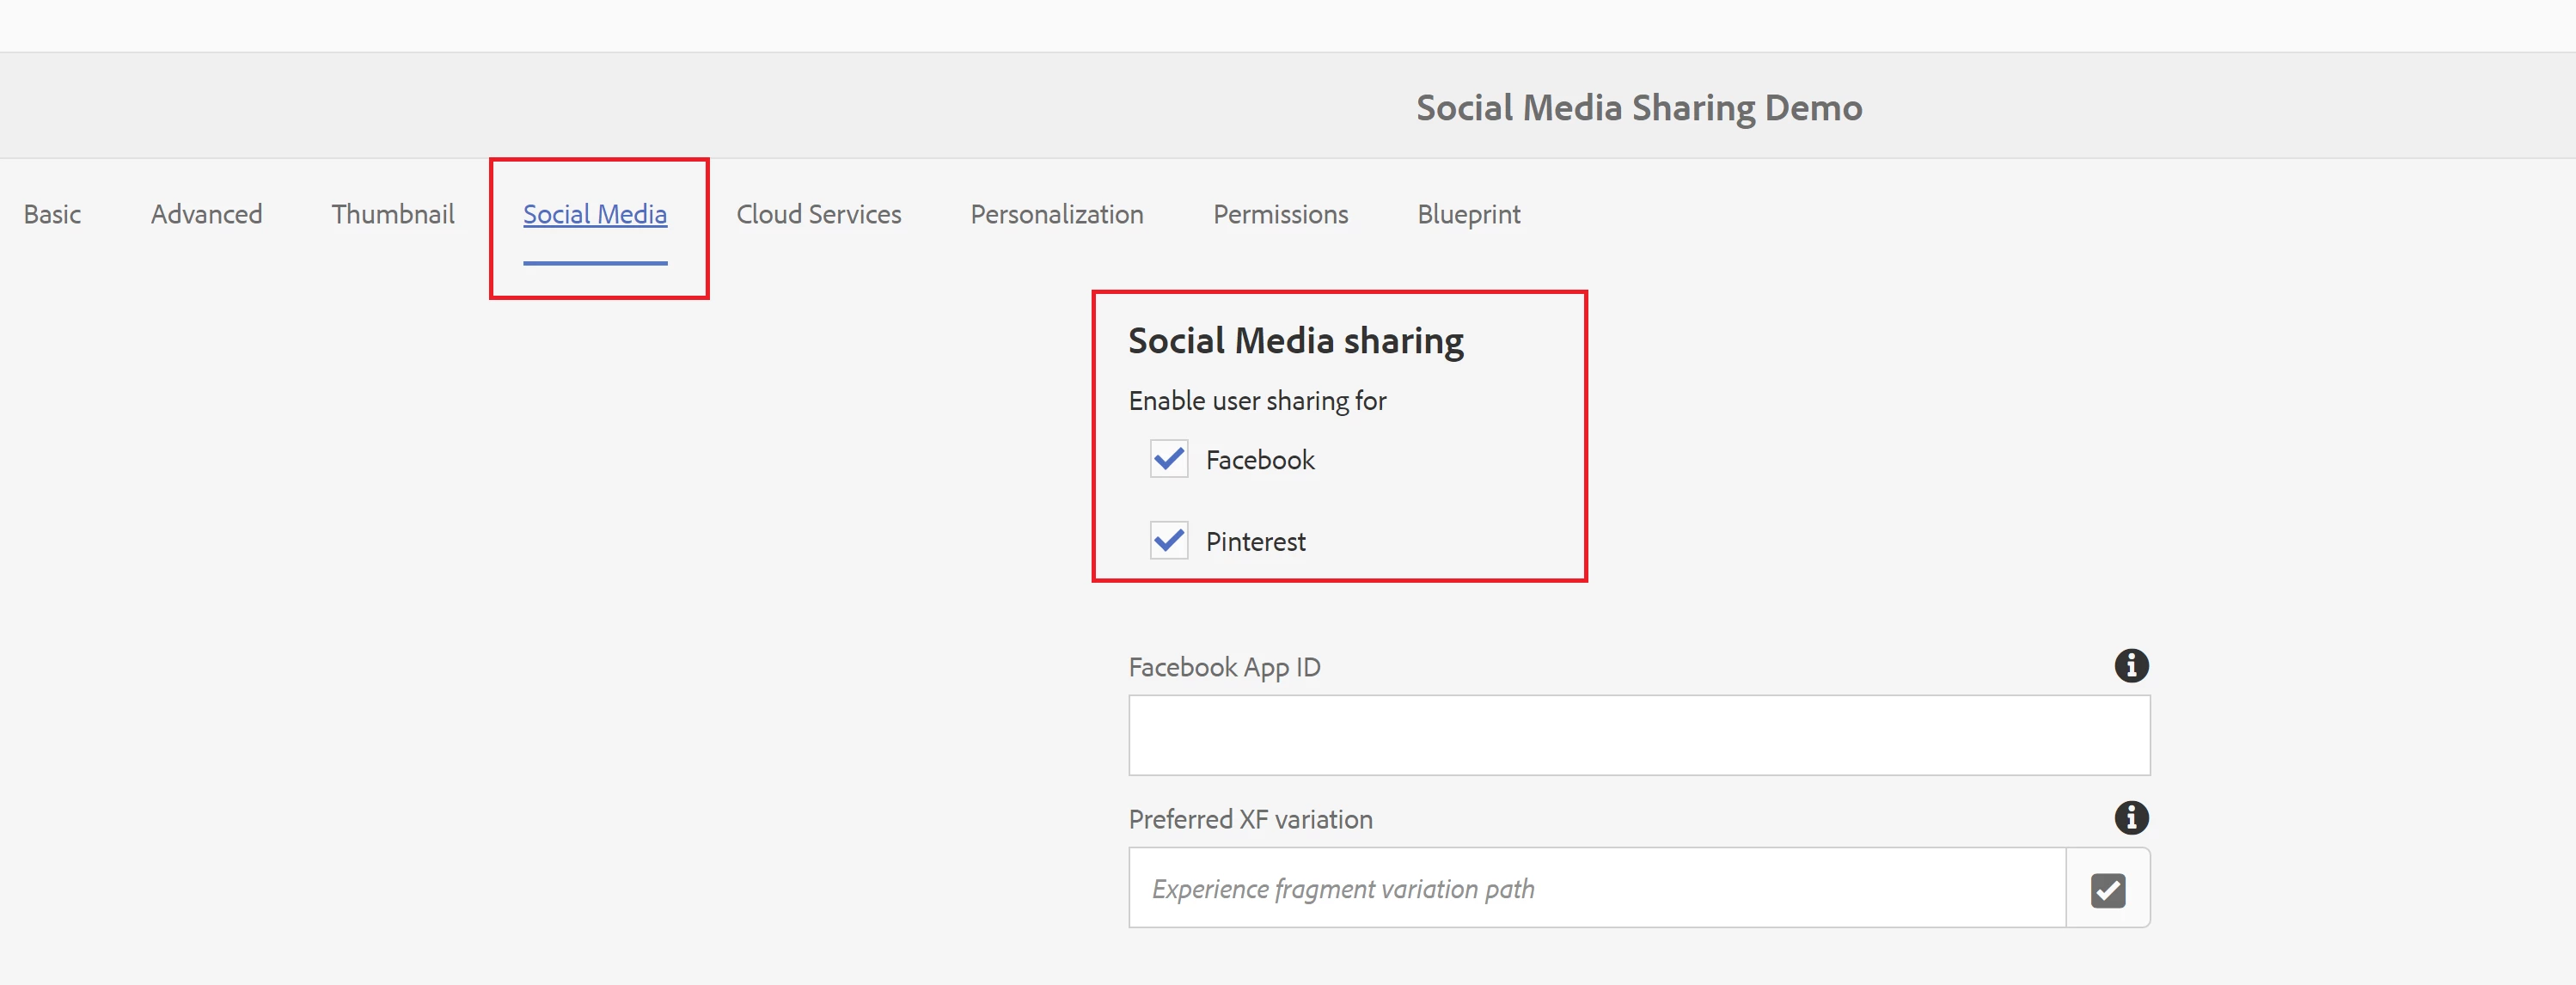2576x985 pixels.
Task: Click the Preferred XF variation label
Action: 1250,820
